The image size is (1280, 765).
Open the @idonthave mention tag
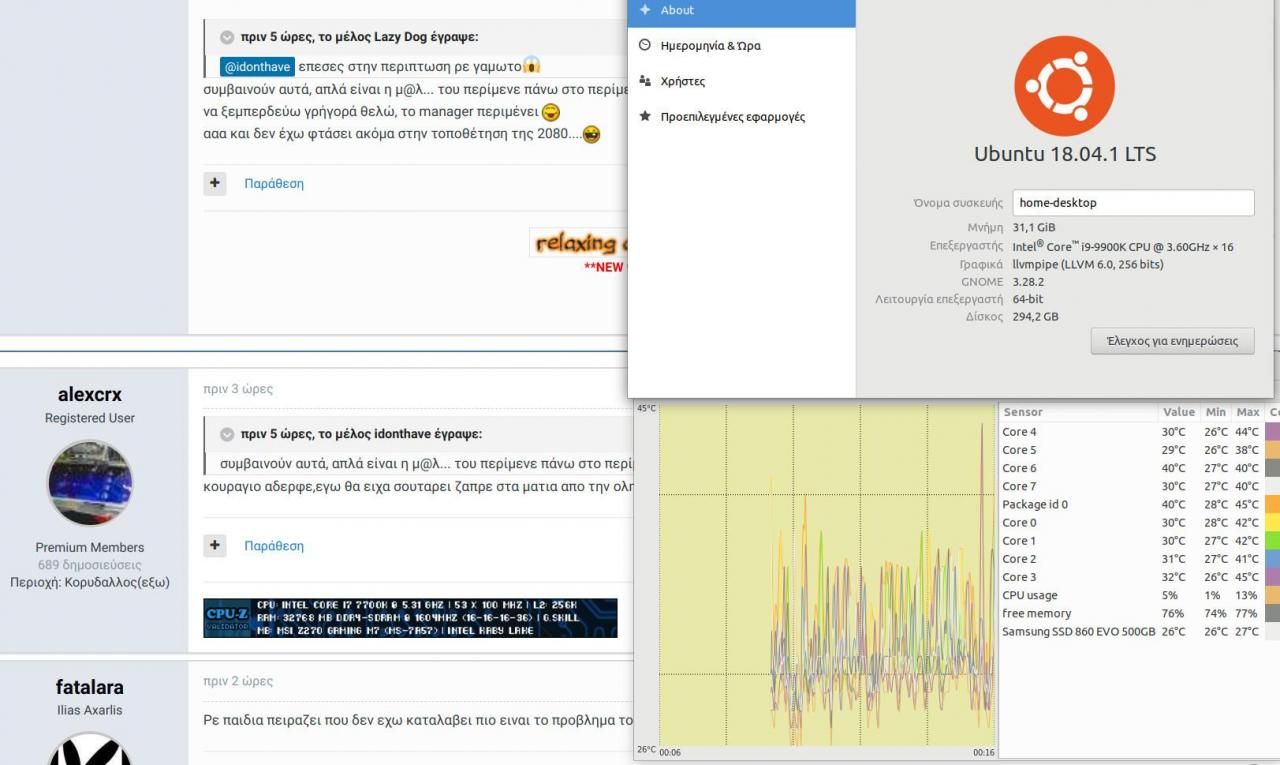pos(257,67)
